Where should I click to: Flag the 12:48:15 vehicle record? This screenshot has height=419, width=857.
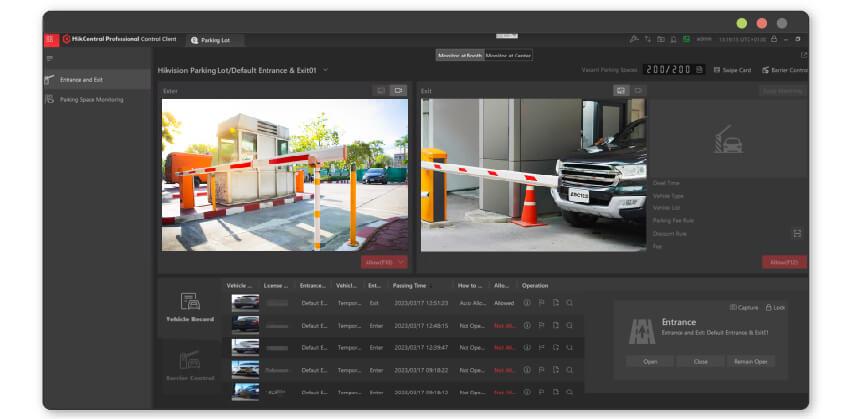click(541, 326)
